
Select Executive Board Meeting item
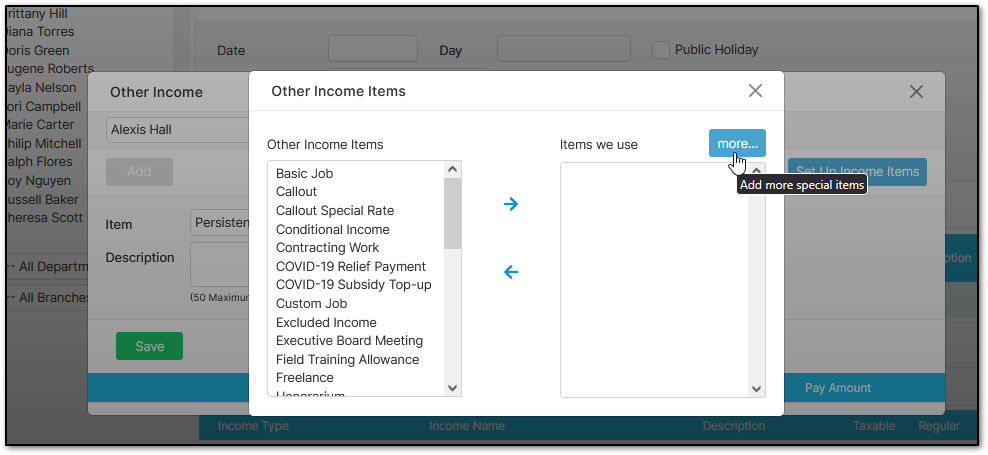pos(349,340)
